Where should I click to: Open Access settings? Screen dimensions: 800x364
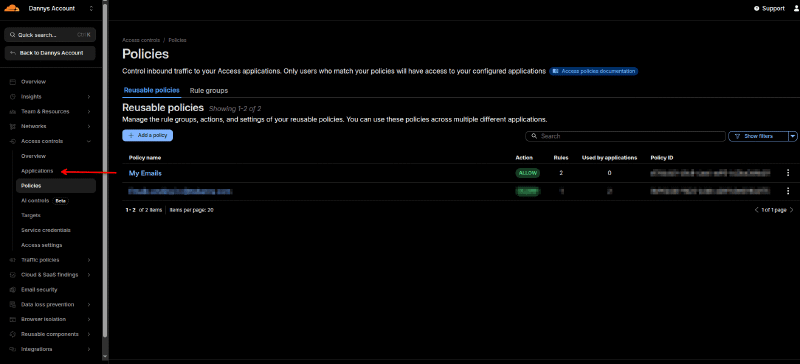tap(41, 245)
